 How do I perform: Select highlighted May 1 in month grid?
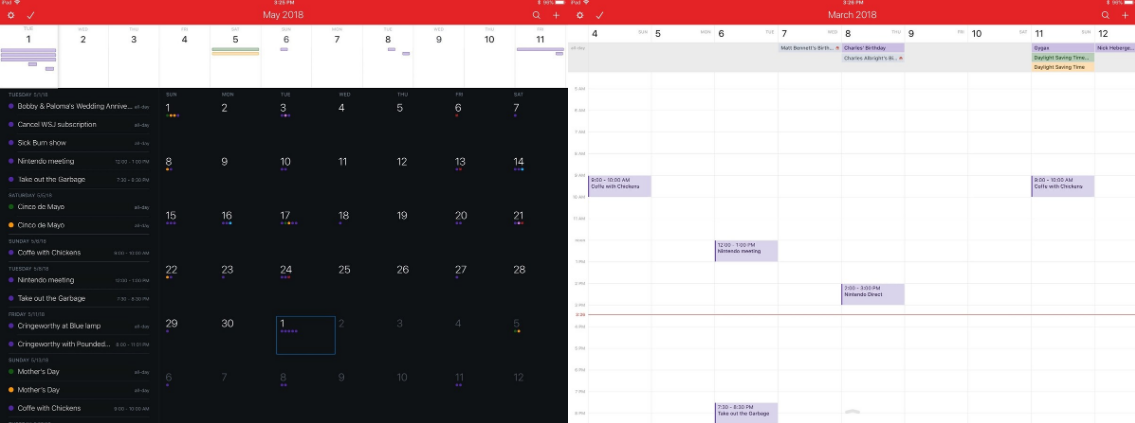click(305, 335)
